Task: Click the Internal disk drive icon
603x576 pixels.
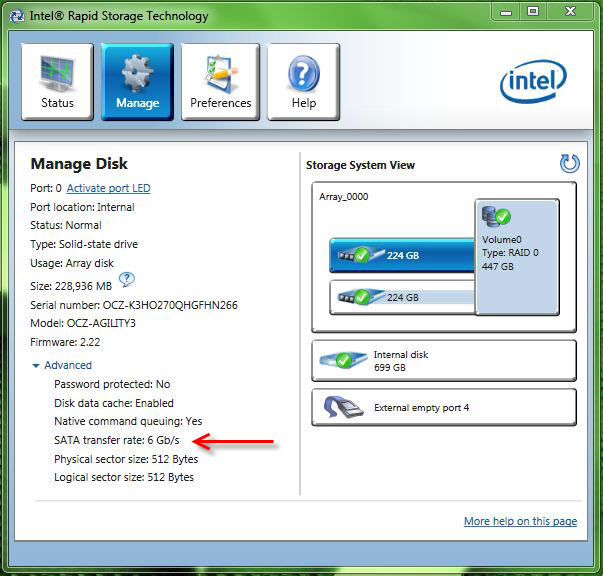Action: coord(343,360)
